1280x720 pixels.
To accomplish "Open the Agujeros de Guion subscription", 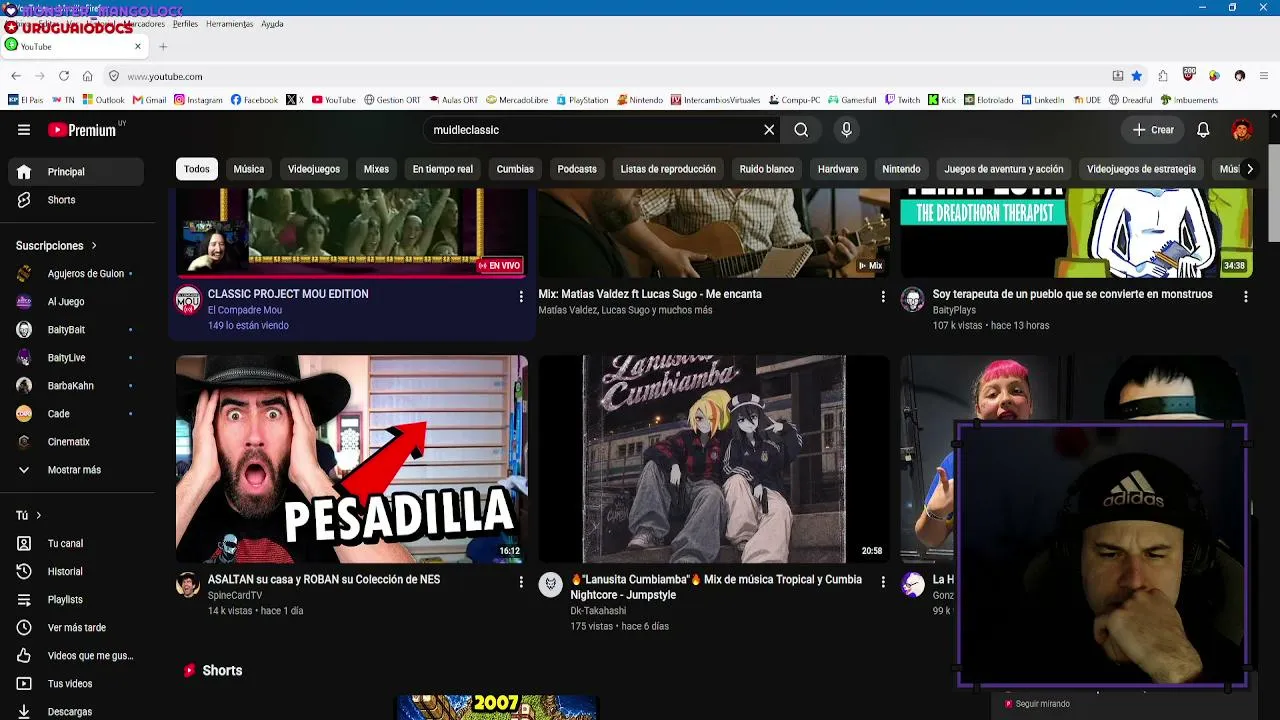I will pyautogui.click(x=76, y=274).
